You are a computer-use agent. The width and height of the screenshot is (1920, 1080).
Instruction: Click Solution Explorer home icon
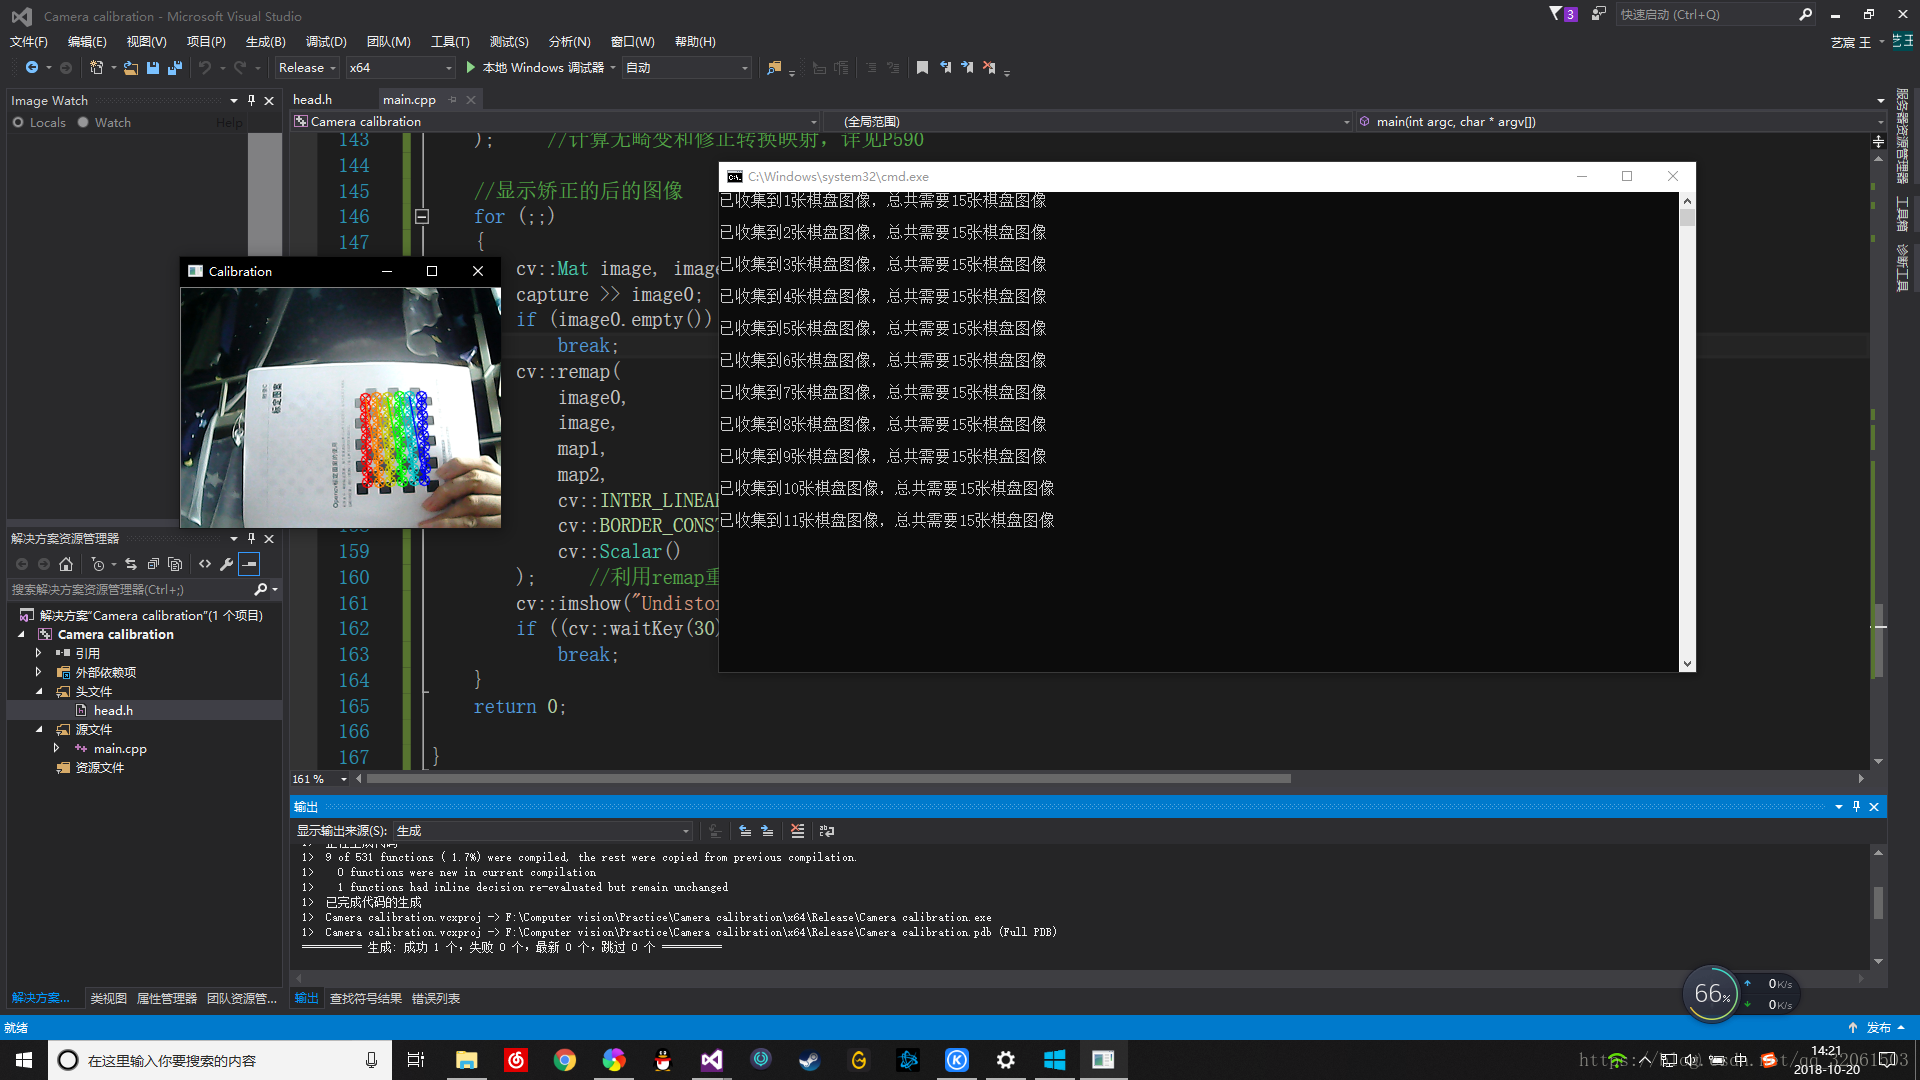click(66, 564)
